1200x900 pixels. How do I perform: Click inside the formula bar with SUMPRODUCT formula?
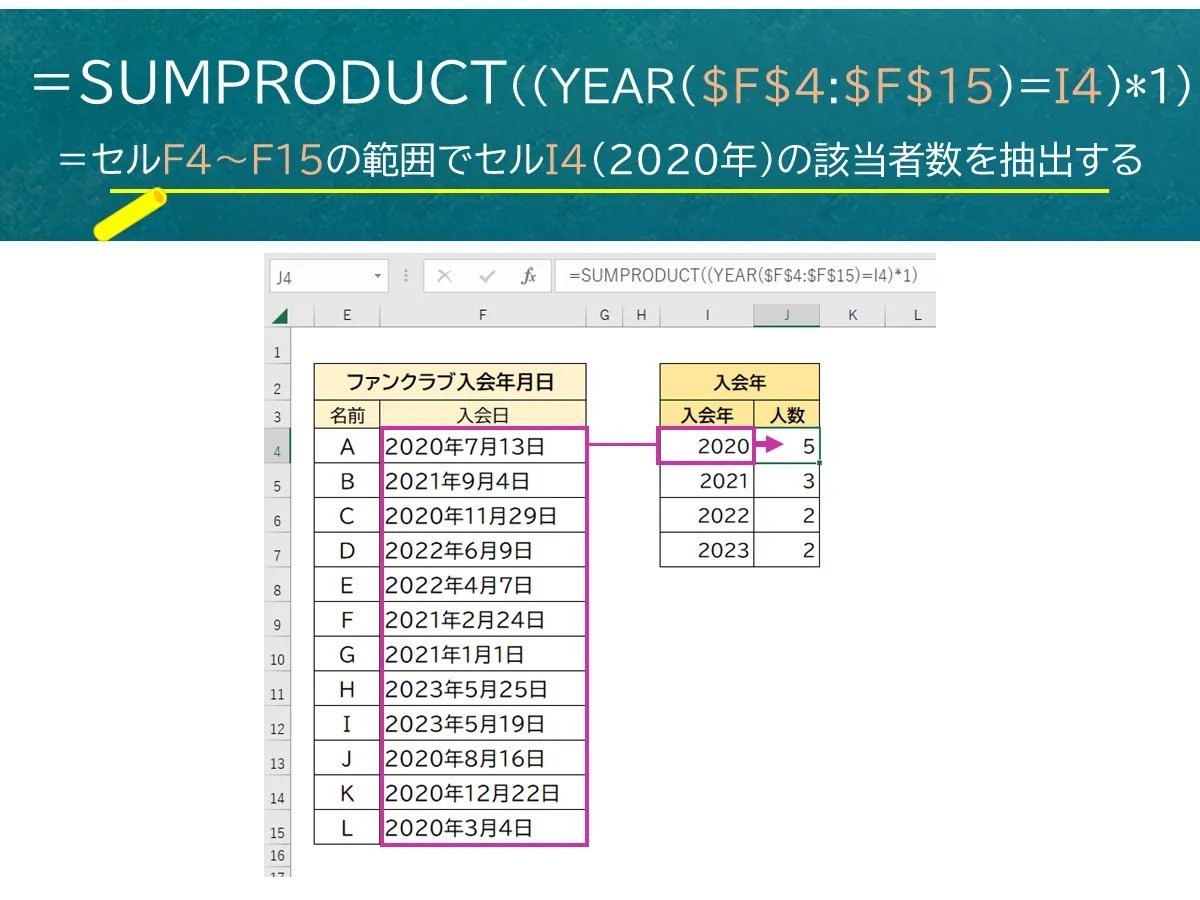pos(740,276)
